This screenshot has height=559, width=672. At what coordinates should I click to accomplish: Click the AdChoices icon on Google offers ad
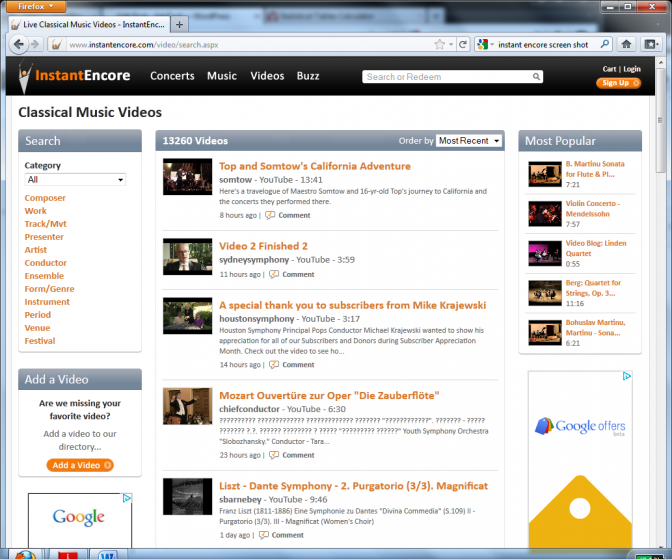[x=627, y=376]
